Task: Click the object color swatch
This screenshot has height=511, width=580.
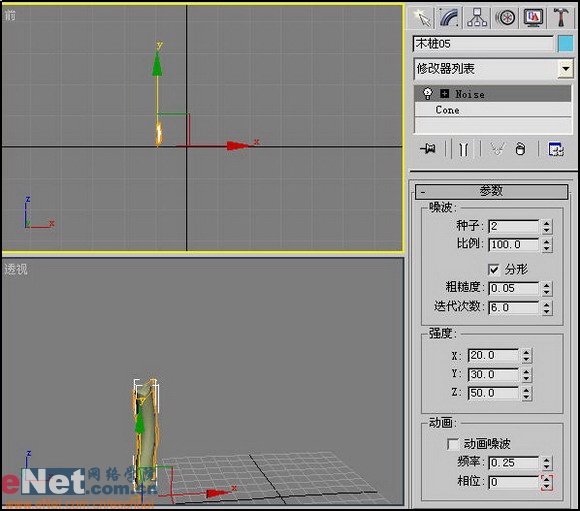Action: pyautogui.click(x=565, y=44)
